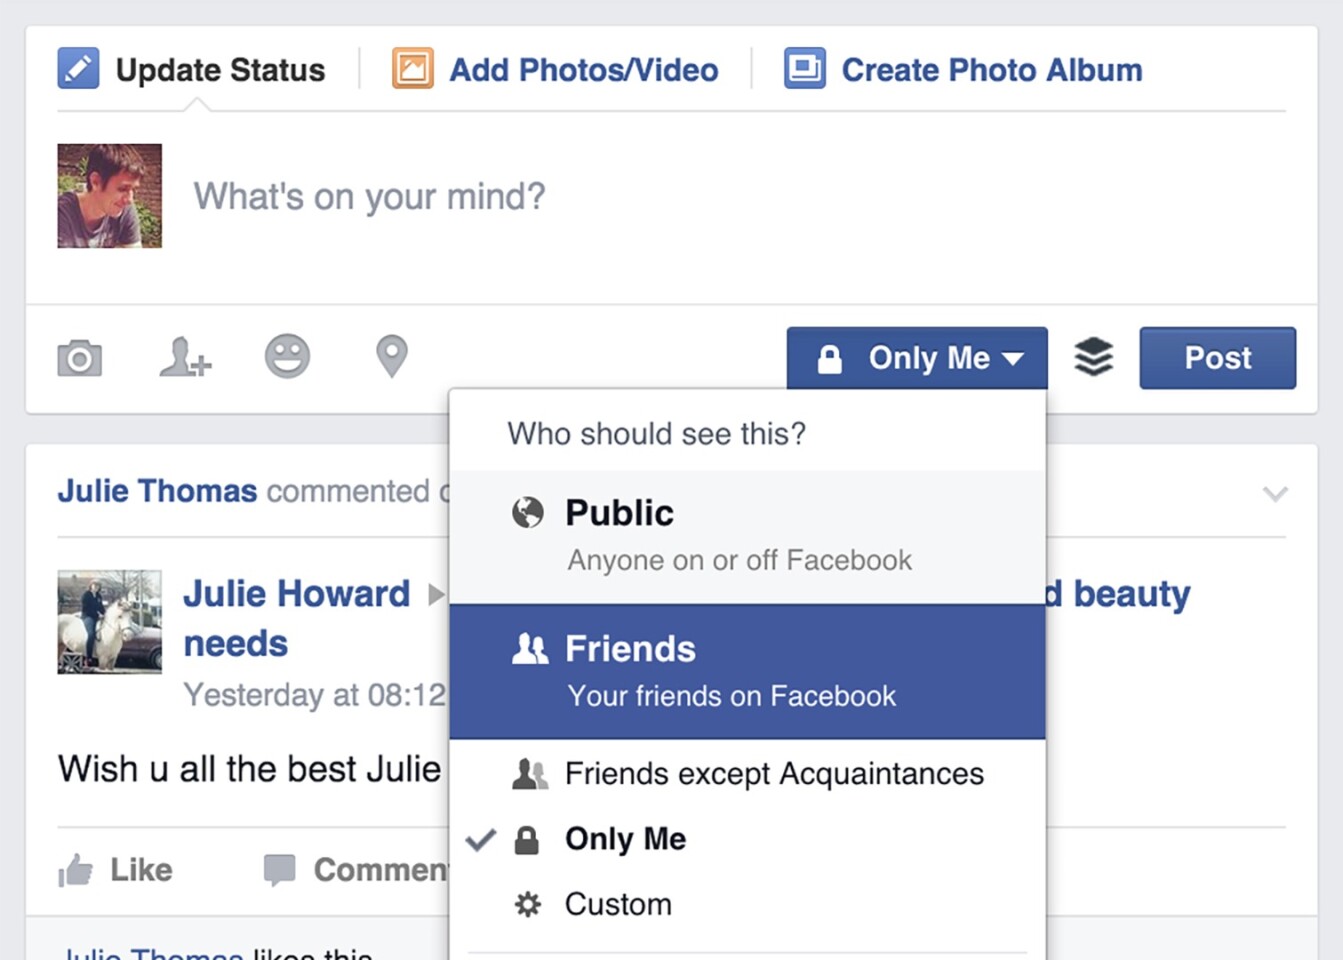Expand the post options chevron

click(1275, 494)
